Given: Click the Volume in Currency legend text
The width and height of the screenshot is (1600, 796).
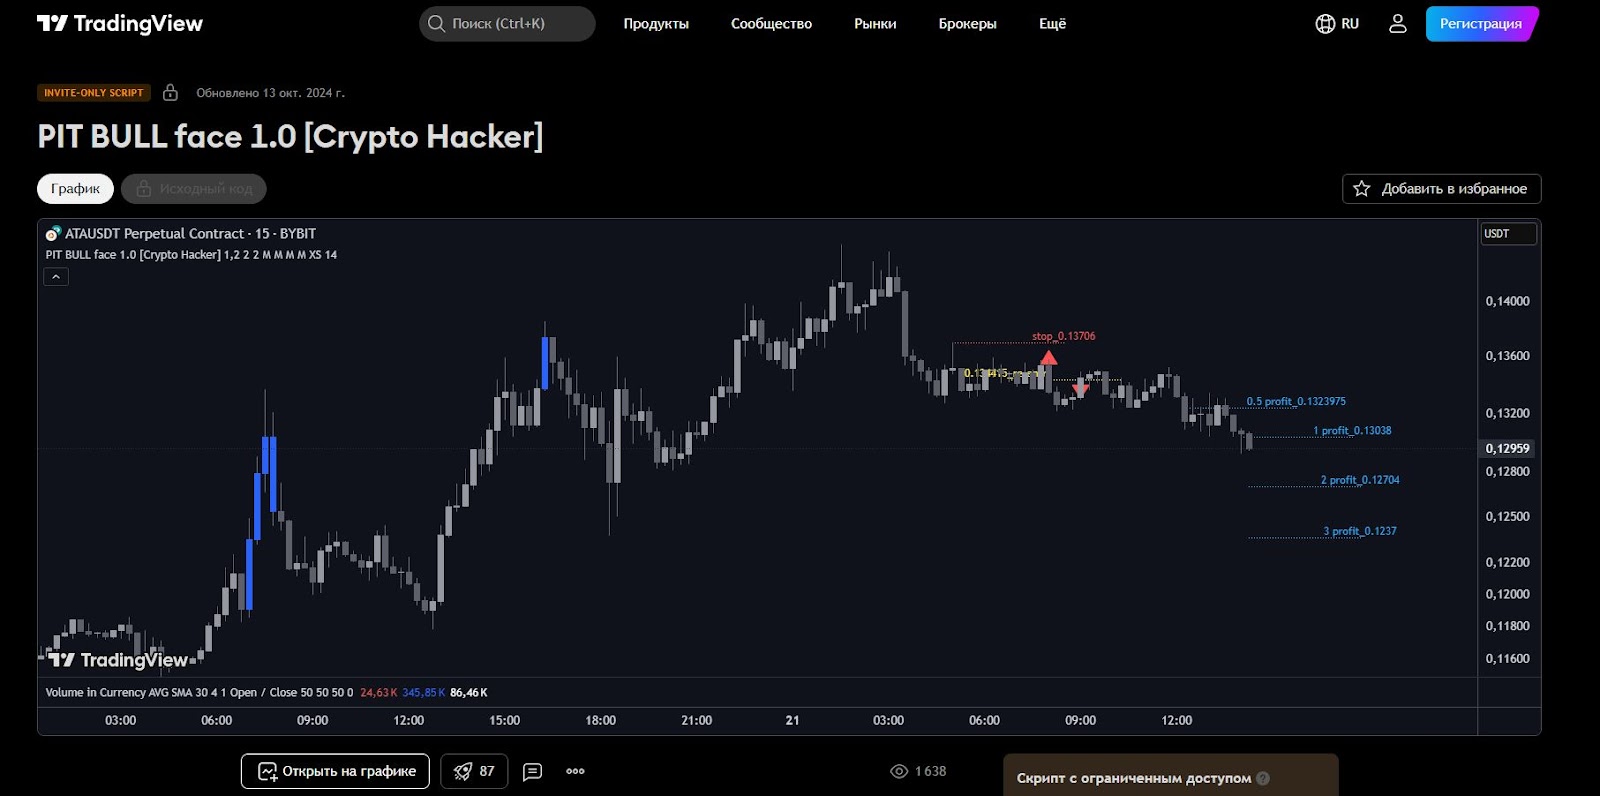Looking at the screenshot, I should click(x=199, y=693).
